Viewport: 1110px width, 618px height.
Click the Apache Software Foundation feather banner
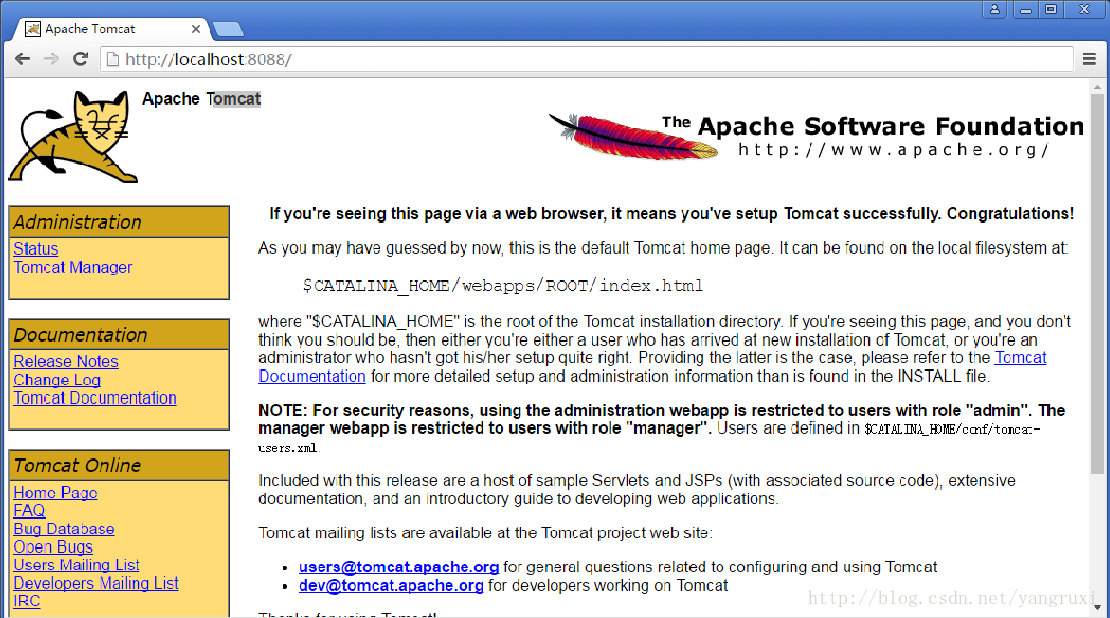pyautogui.click(x=816, y=136)
